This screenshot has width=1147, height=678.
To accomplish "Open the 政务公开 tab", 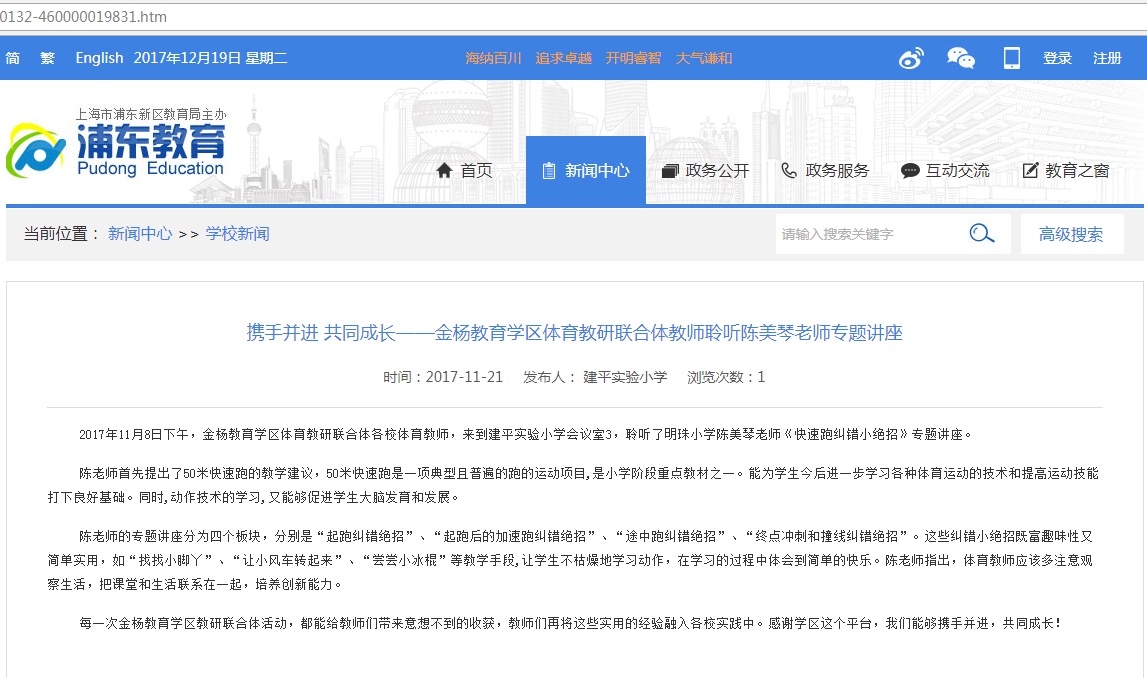I will (706, 170).
